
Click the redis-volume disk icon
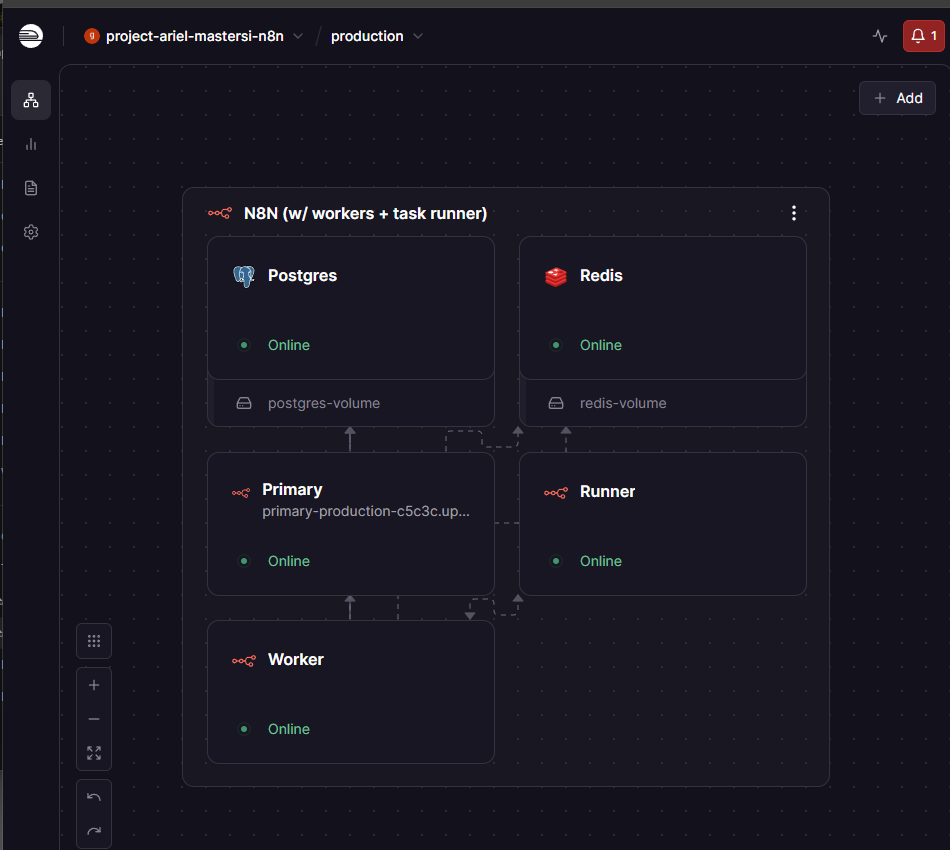click(556, 403)
